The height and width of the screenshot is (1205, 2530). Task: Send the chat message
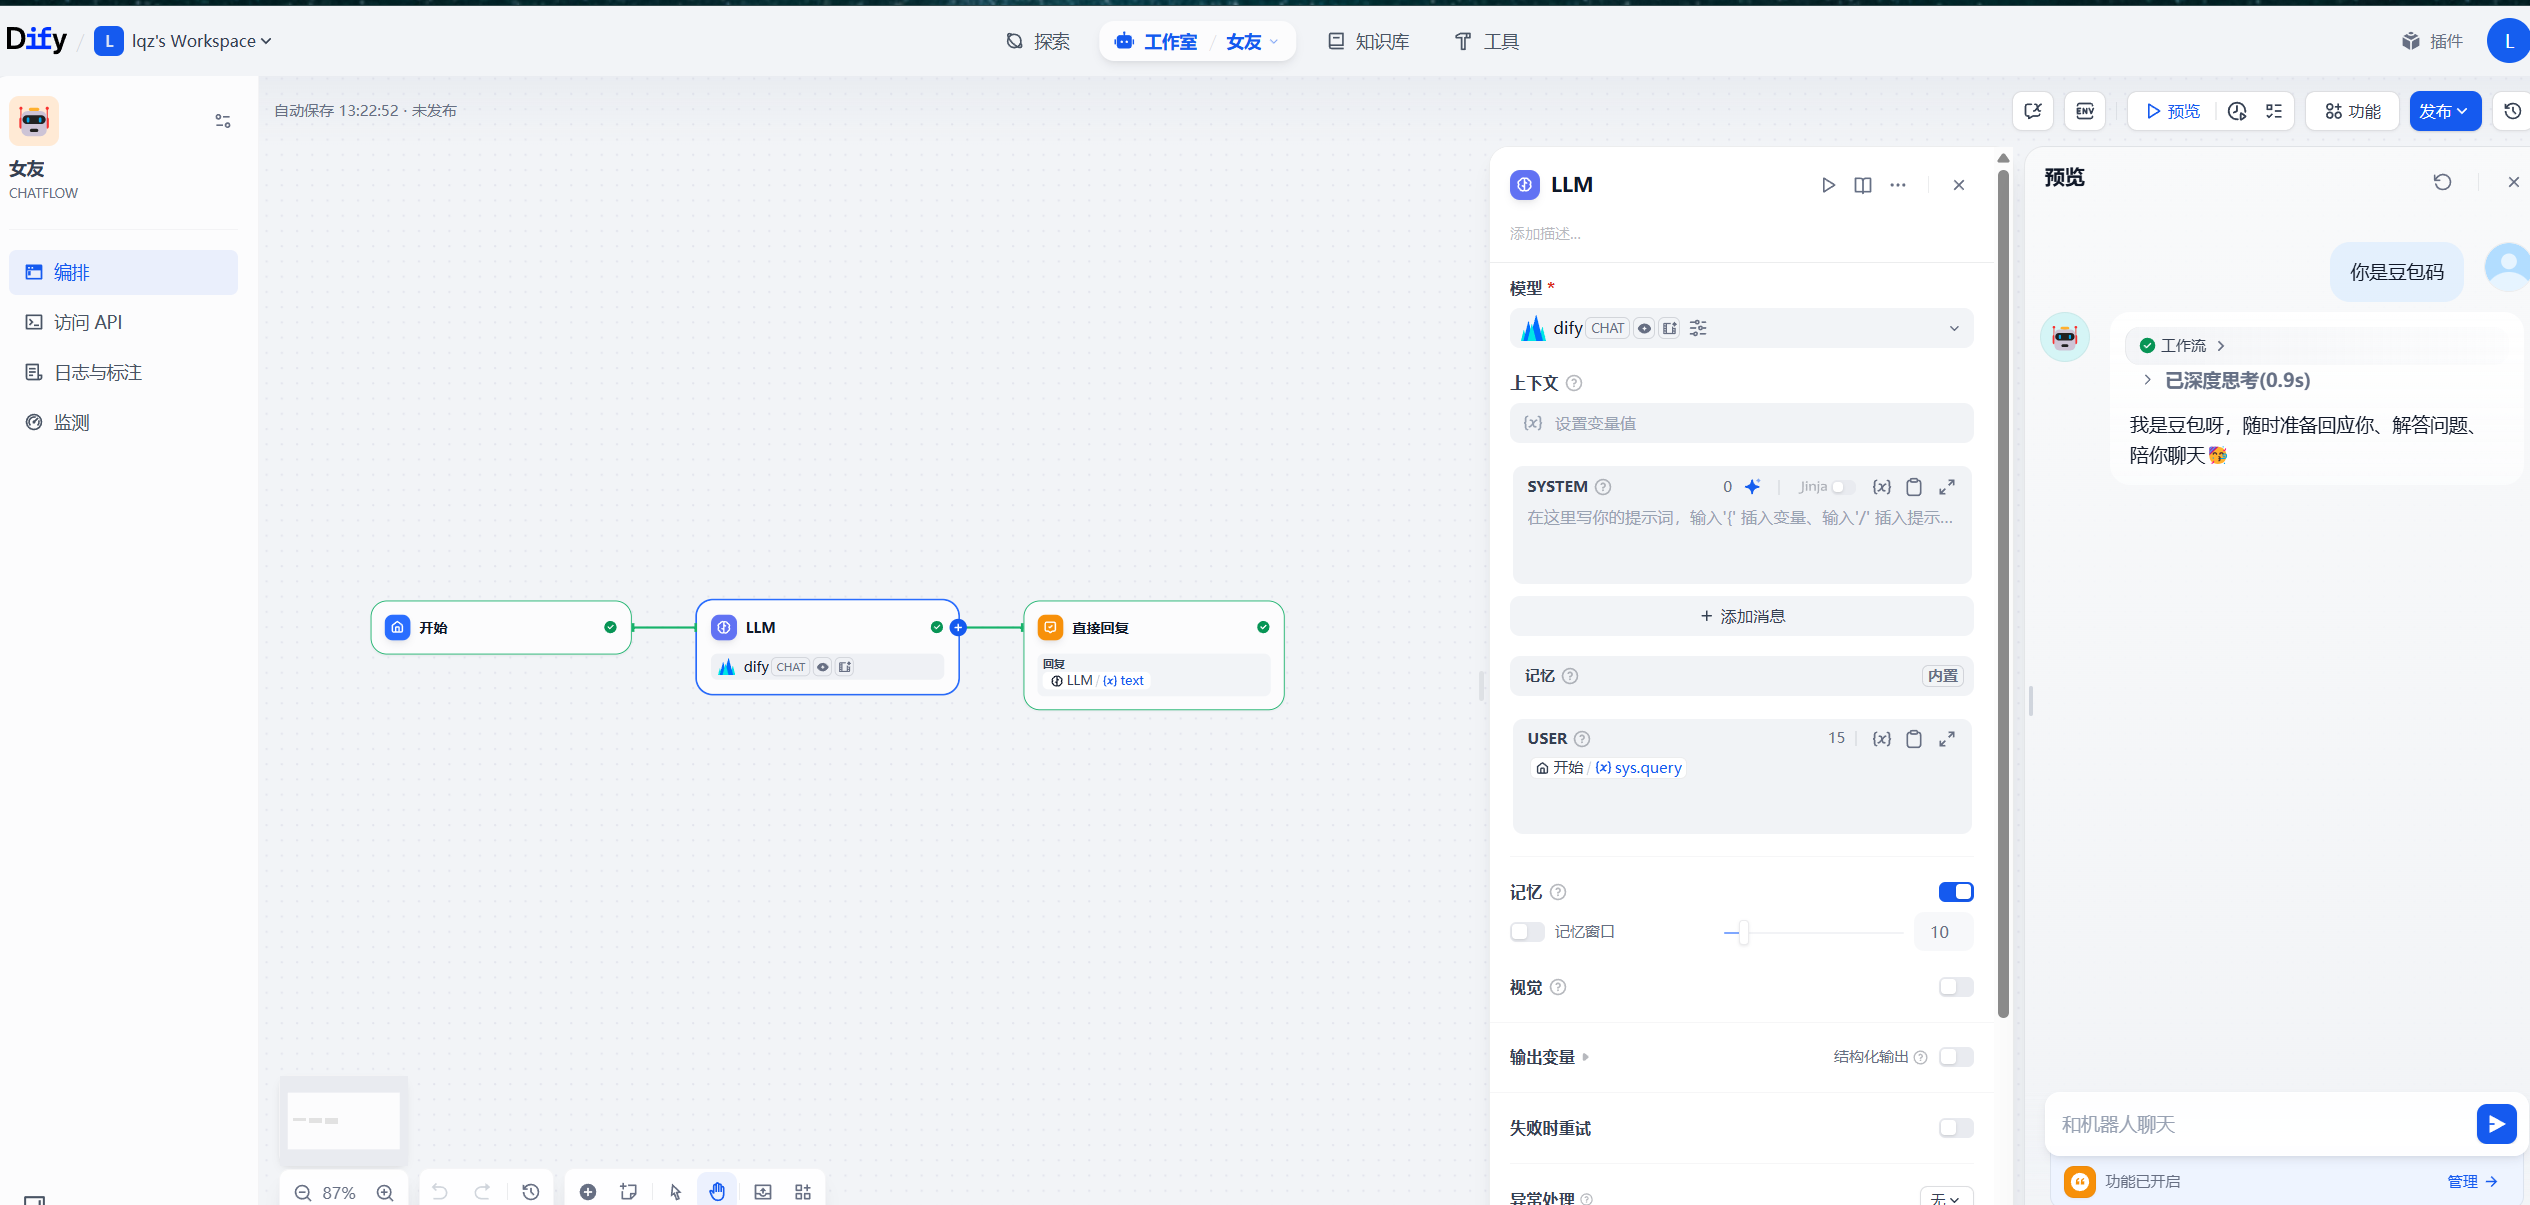click(x=2496, y=1124)
